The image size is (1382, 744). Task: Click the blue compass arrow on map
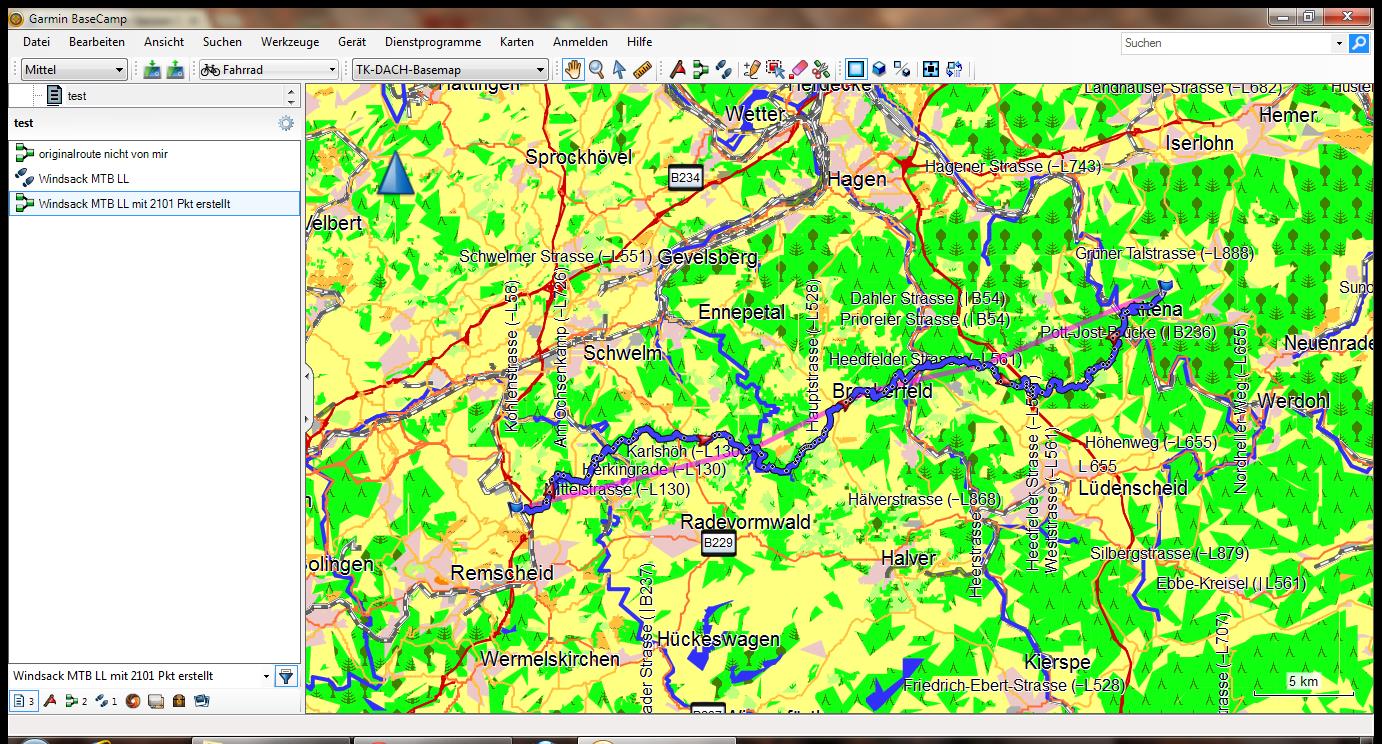pyautogui.click(x=395, y=172)
